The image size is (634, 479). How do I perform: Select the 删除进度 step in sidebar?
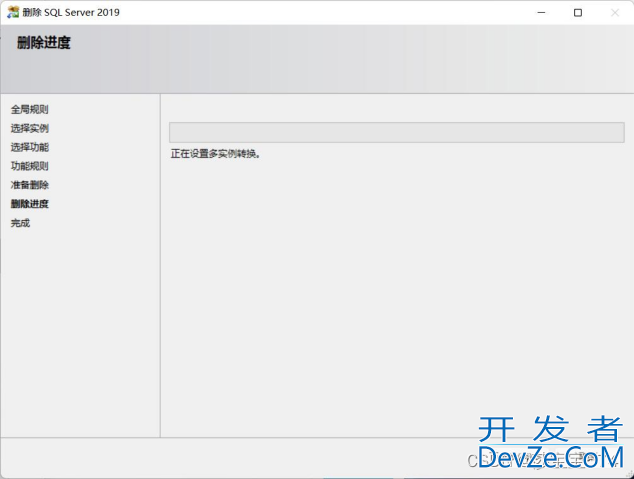coord(30,204)
